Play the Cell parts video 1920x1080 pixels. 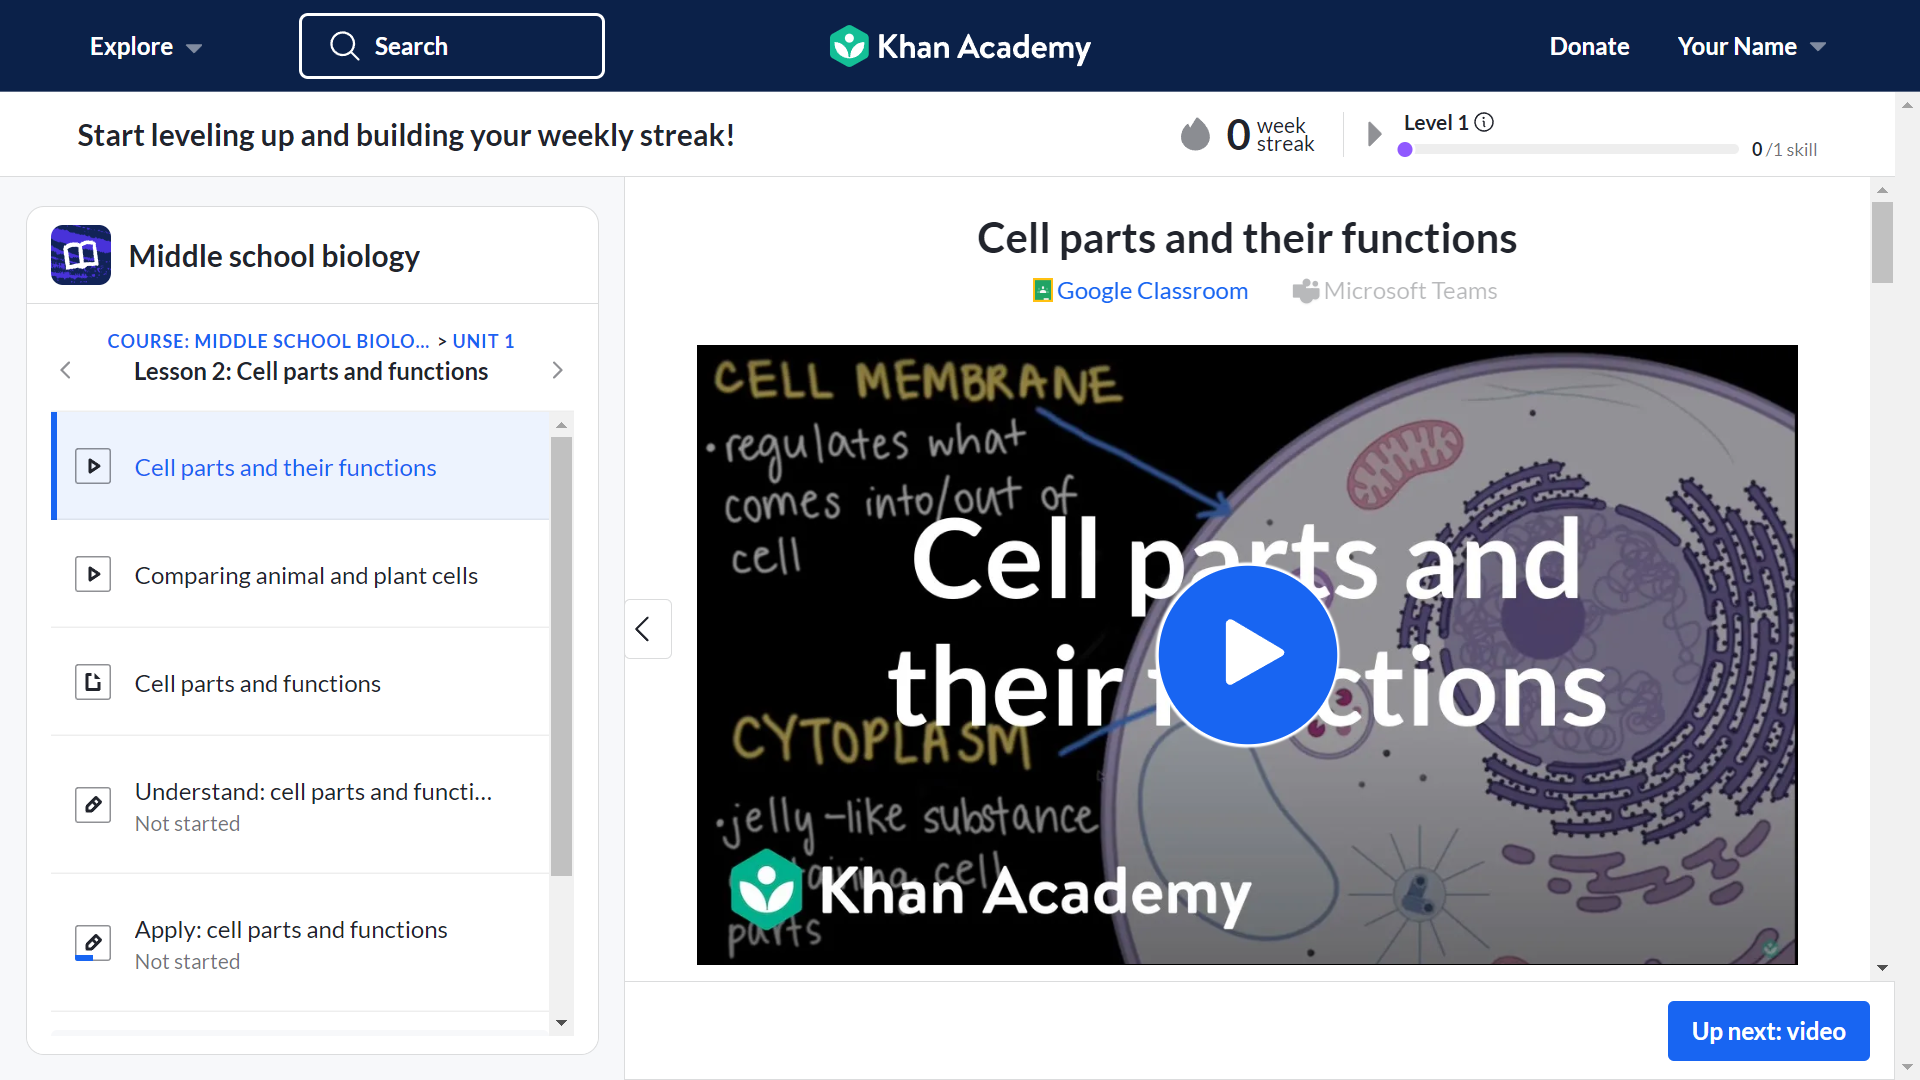tap(1247, 654)
